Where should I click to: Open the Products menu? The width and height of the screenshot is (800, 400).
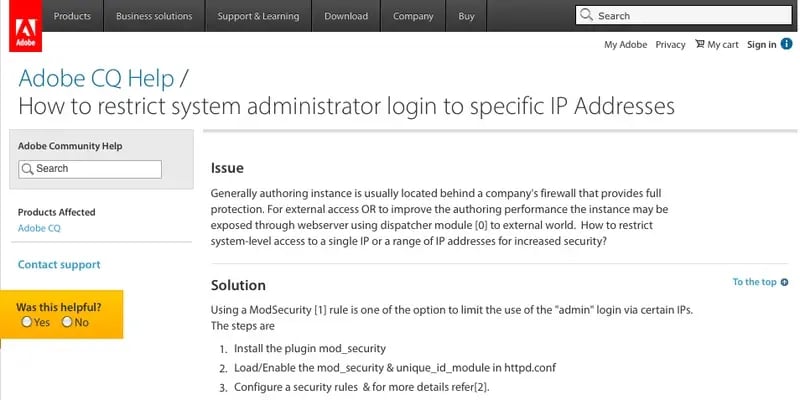tap(72, 16)
